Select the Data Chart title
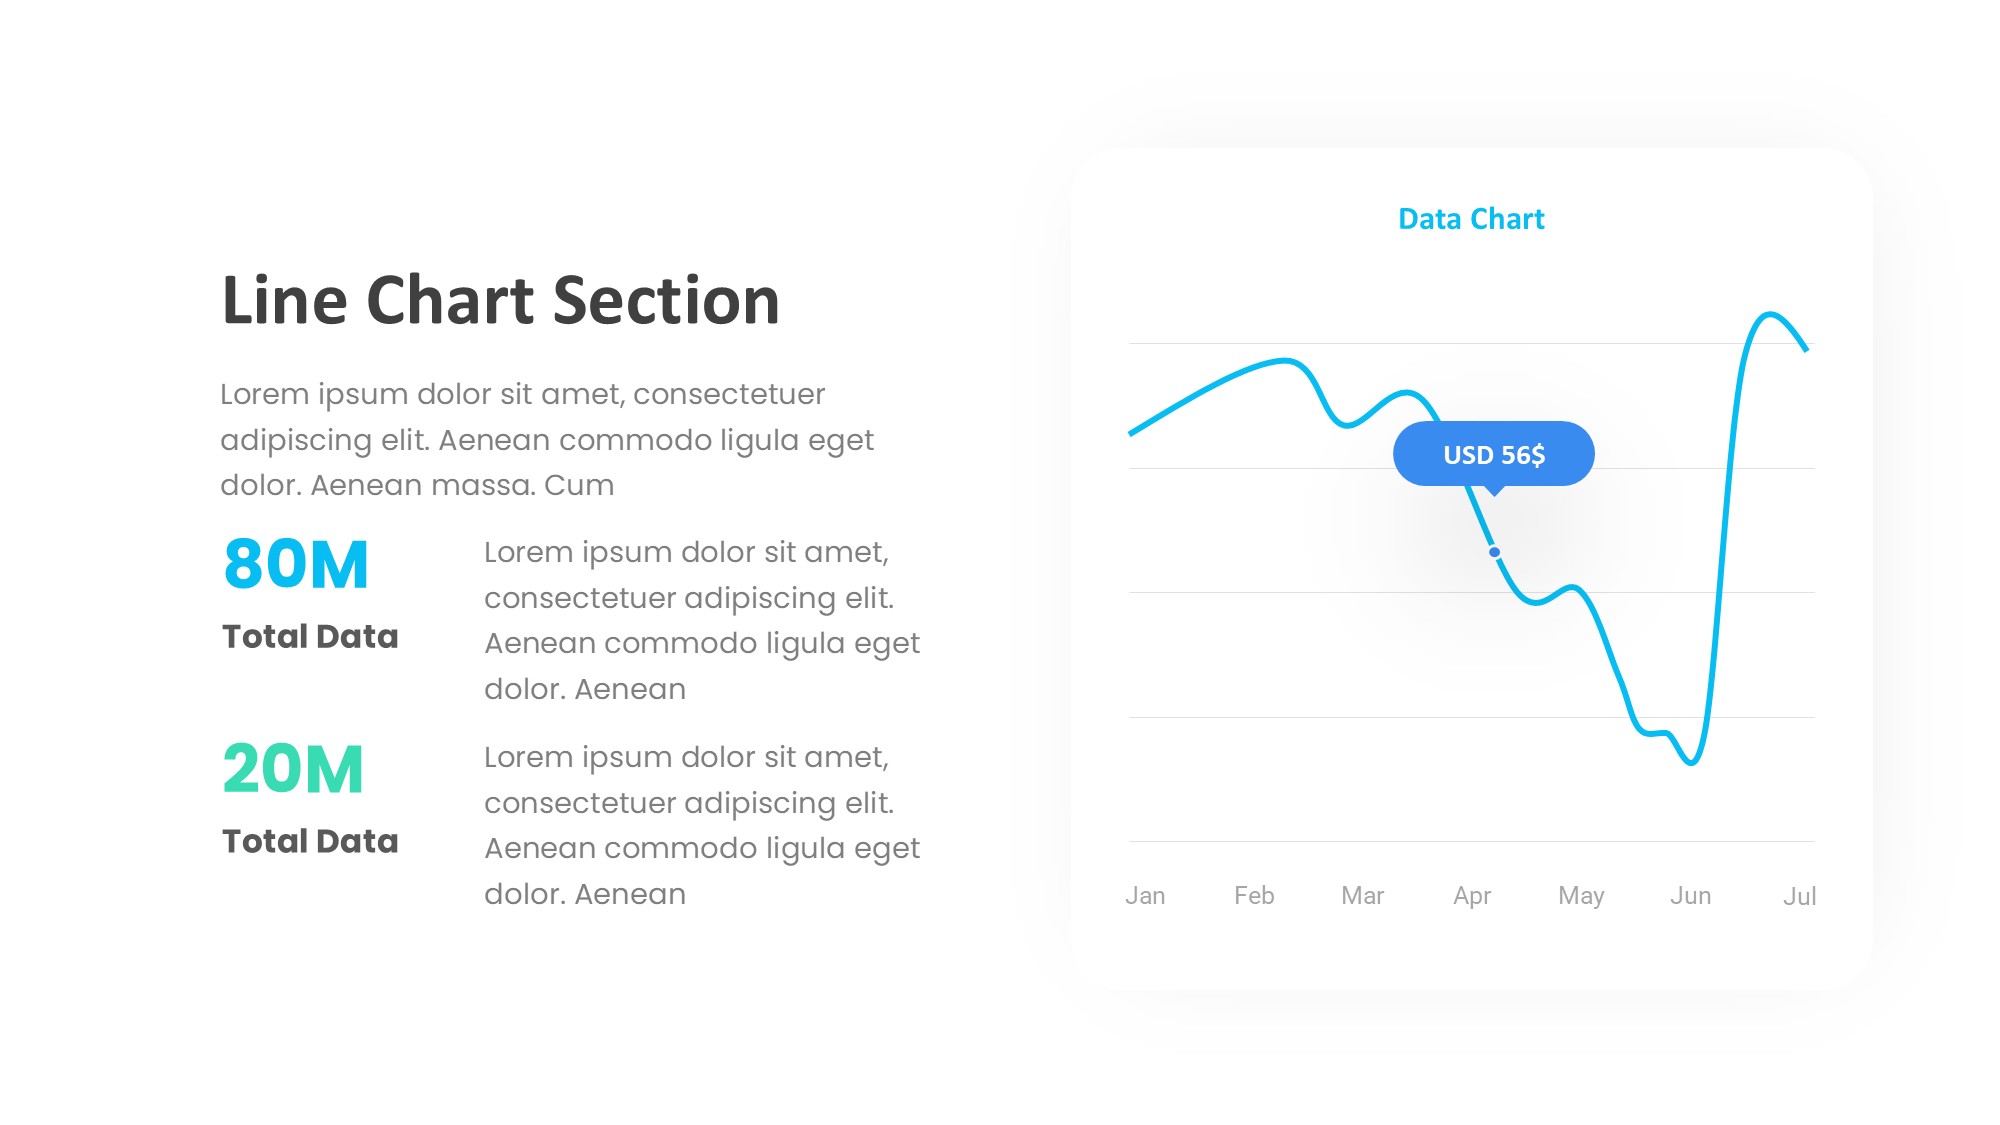 [1471, 219]
